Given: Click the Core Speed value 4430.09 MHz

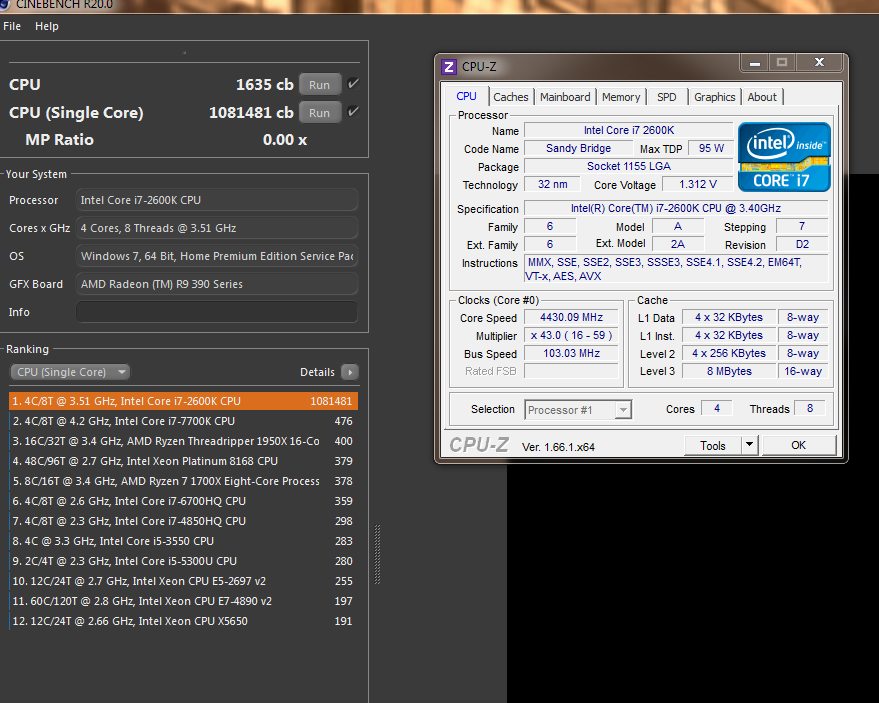Looking at the screenshot, I should click(571, 317).
